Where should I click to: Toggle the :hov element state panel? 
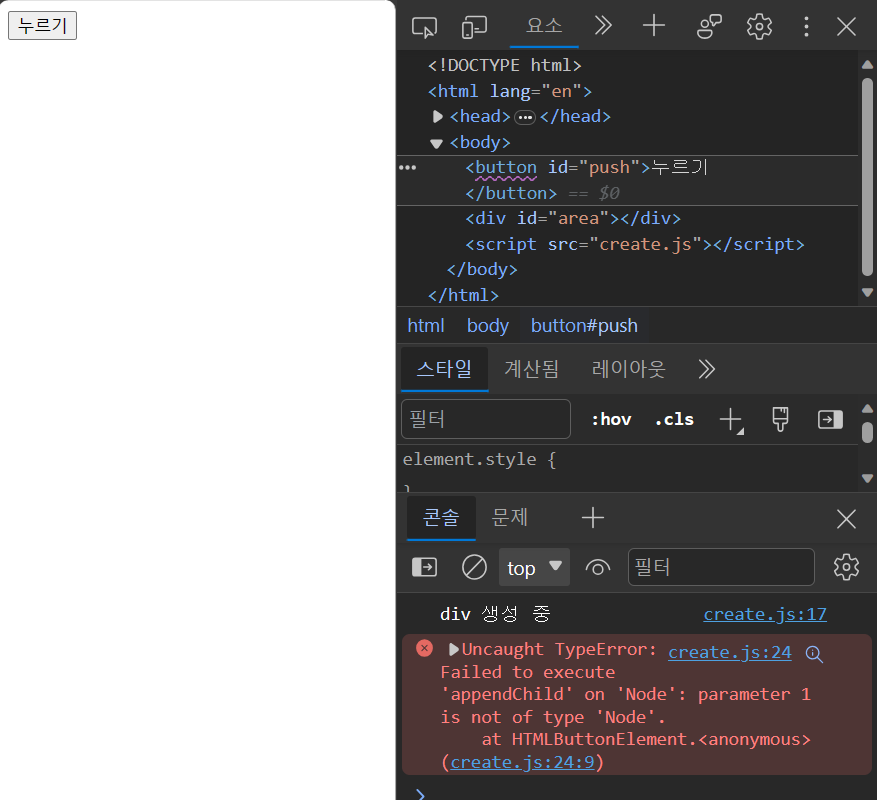tap(611, 420)
